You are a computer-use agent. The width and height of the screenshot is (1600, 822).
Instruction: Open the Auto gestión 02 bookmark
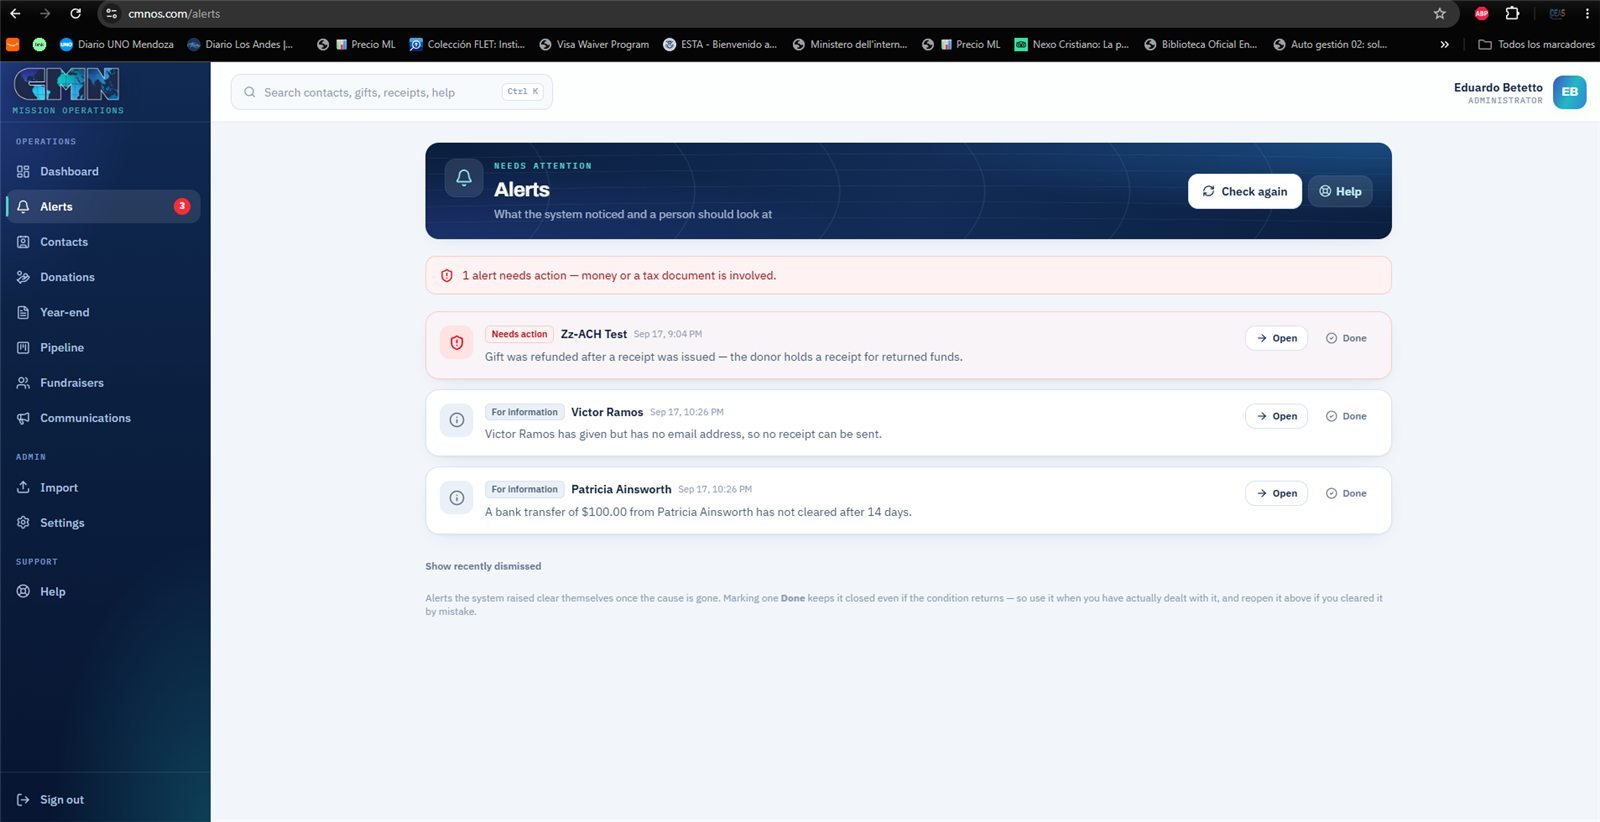(1330, 45)
